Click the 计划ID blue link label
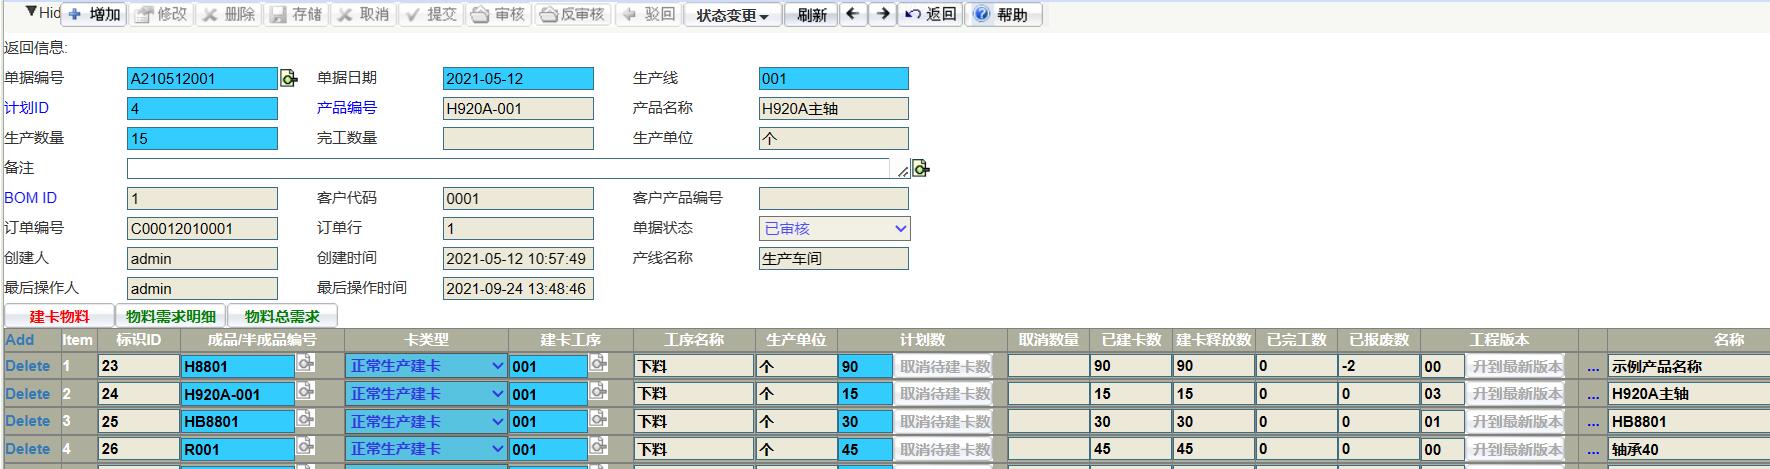This screenshot has width=1770, height=469. pos(27,108)
